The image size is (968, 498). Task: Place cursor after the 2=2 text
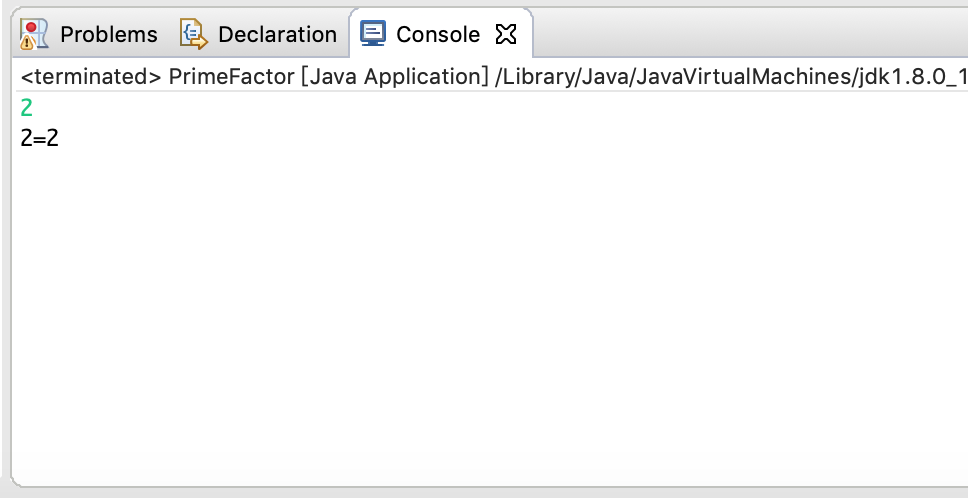(x=60, y=138)
